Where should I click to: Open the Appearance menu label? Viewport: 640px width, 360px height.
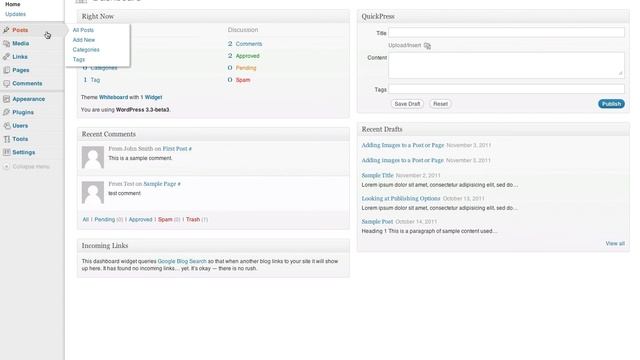29,99
